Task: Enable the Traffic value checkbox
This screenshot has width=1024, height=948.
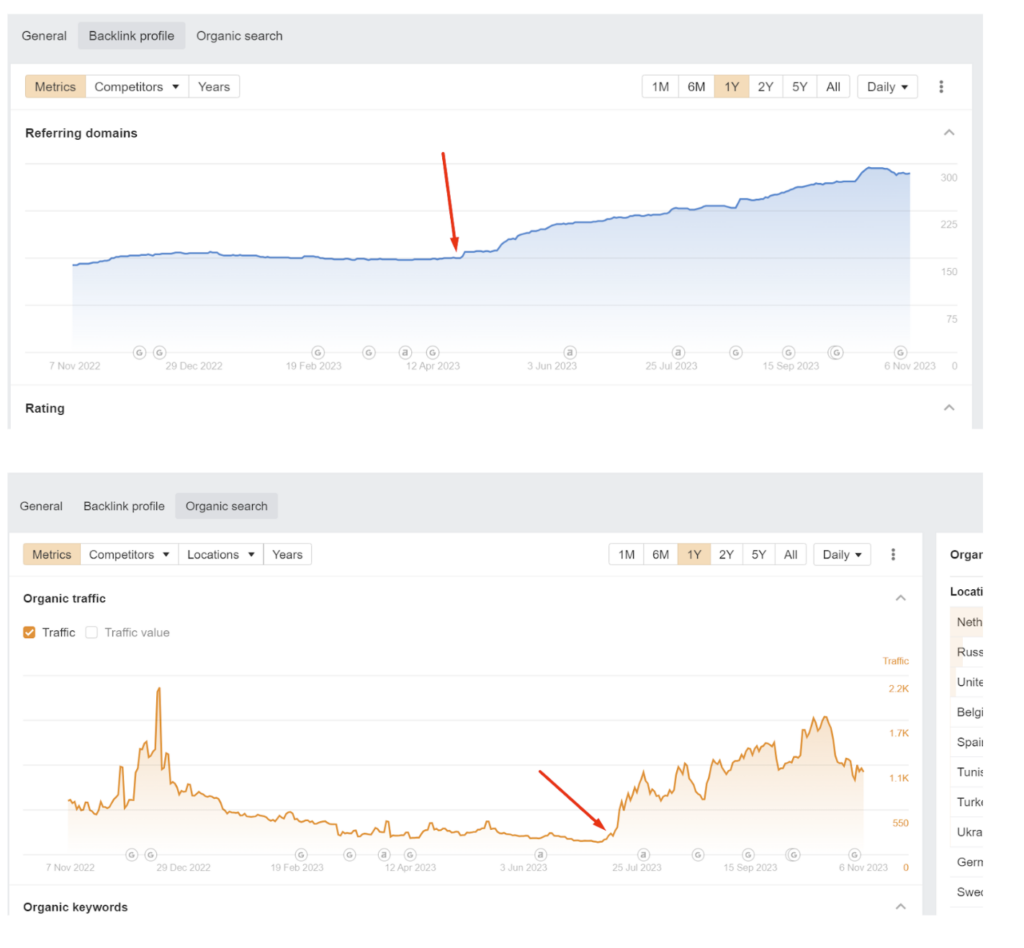Action: click(x=92, y=632)
